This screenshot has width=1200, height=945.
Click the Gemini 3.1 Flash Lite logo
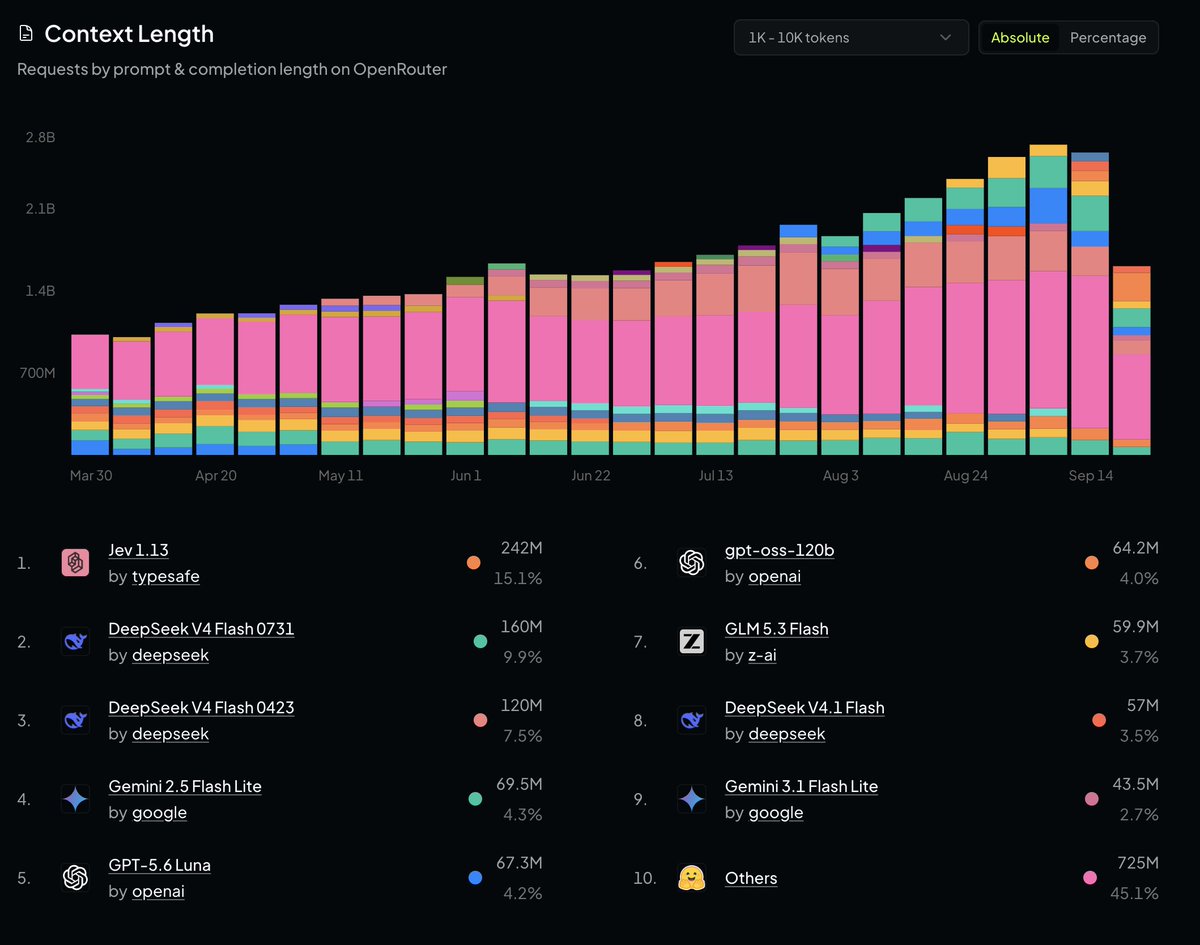pyautogui.click(x=692, y=799)
